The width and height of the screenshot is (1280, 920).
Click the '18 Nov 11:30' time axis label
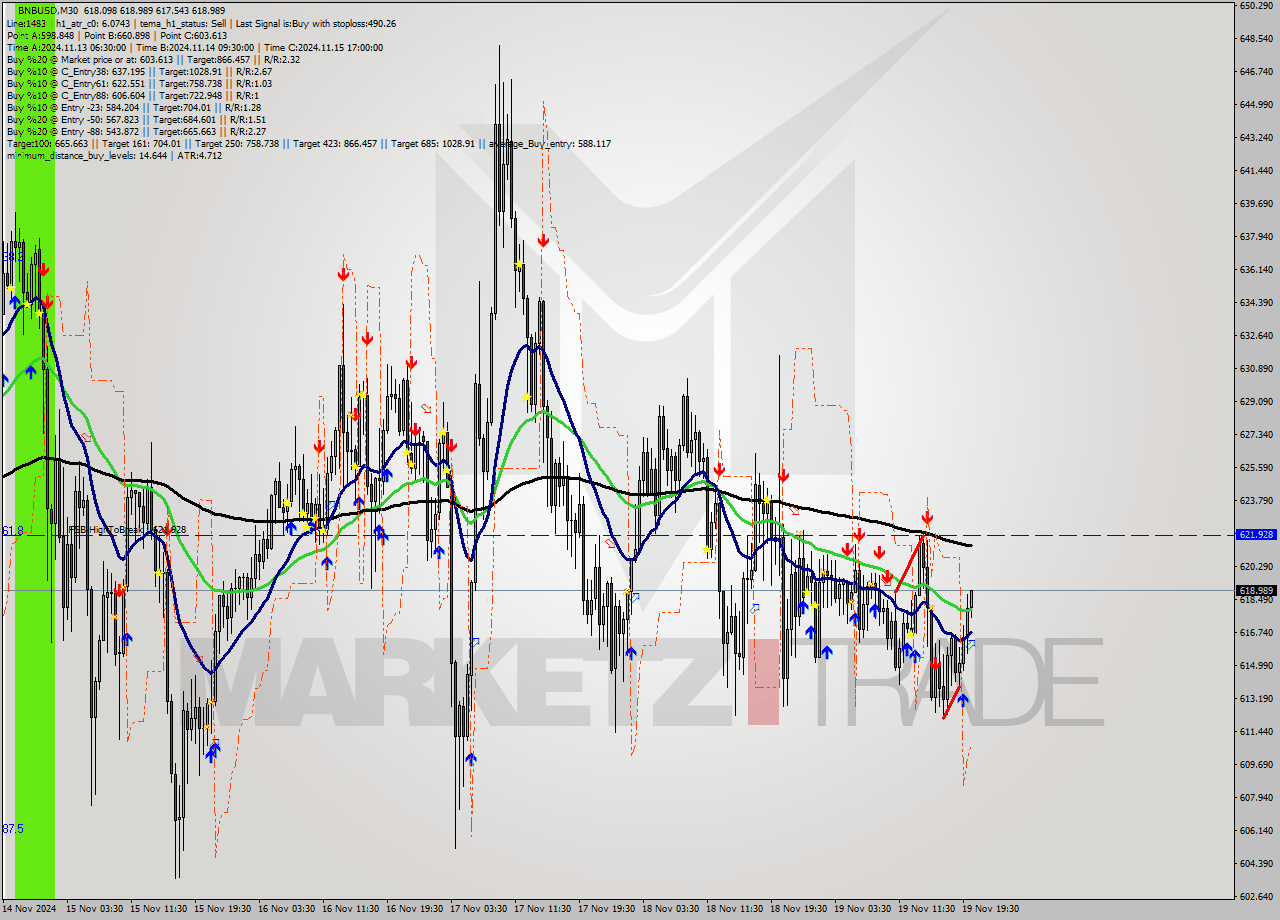(x=735, y=909)
